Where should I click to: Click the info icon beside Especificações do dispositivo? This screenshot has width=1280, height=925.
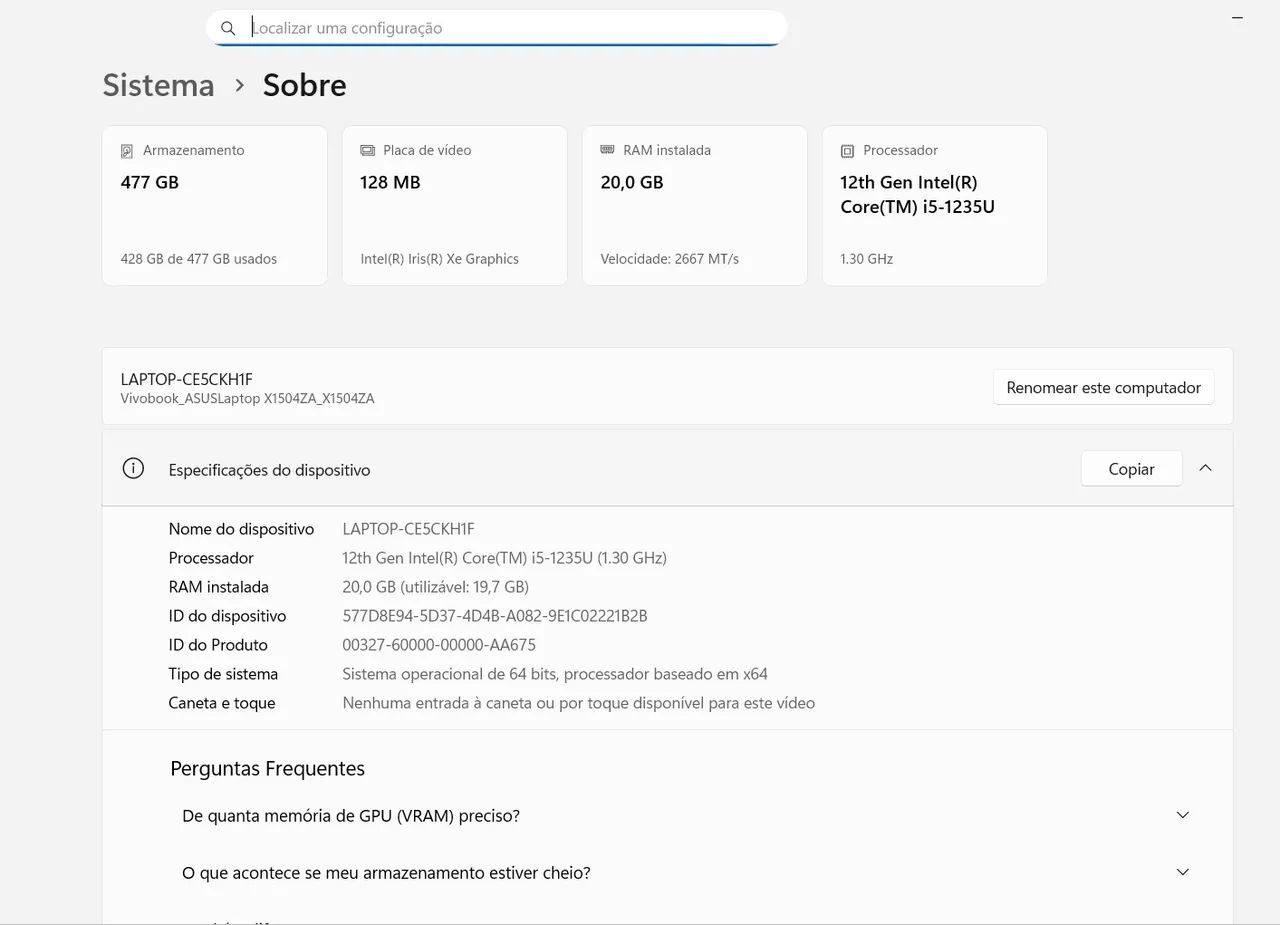[x=133, y=469]
